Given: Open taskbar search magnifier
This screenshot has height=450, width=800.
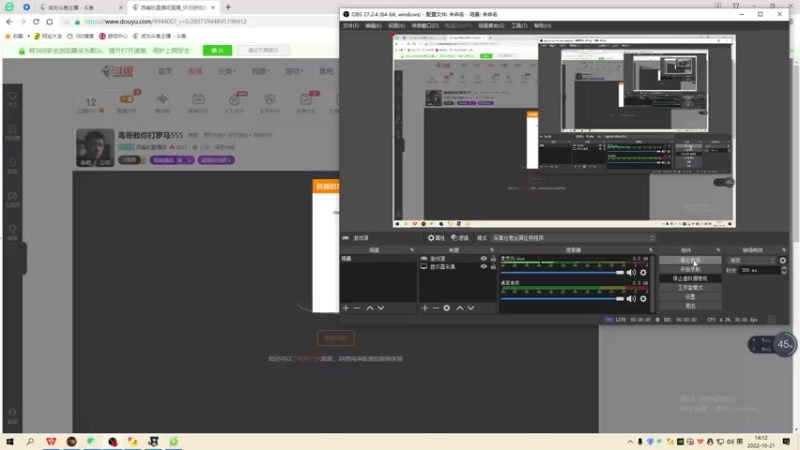Looking at the screenshot, I should pos(30,441).
